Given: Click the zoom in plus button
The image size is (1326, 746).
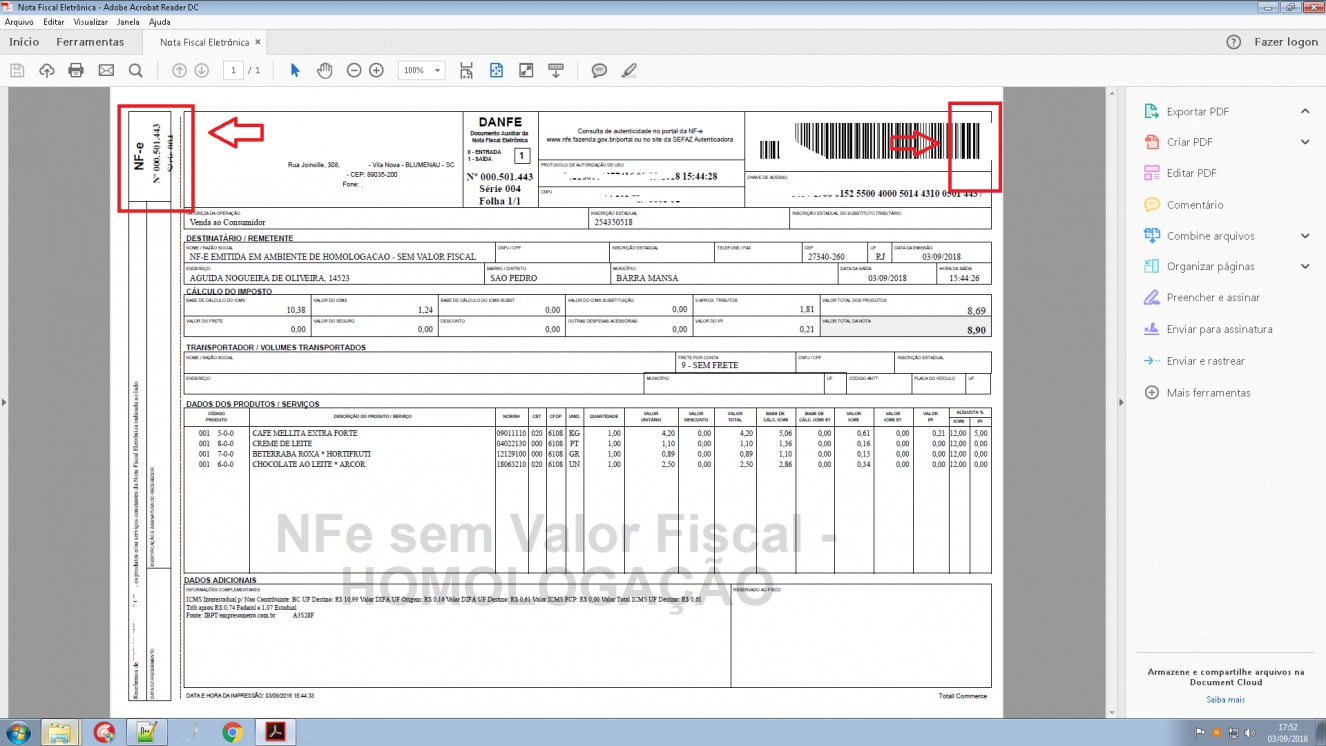Looking at the screenshot, I should [x=376, y=70].
